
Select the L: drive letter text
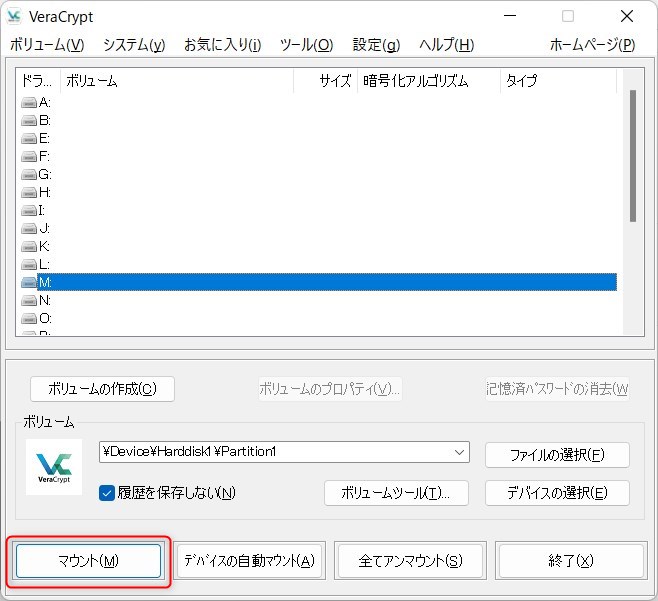tap(44, 264)
